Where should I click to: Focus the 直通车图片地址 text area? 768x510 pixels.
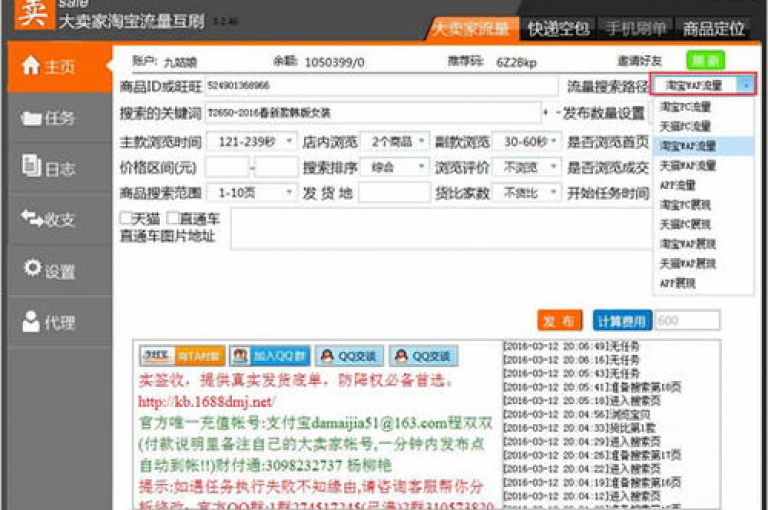click(x=441, y=229)
